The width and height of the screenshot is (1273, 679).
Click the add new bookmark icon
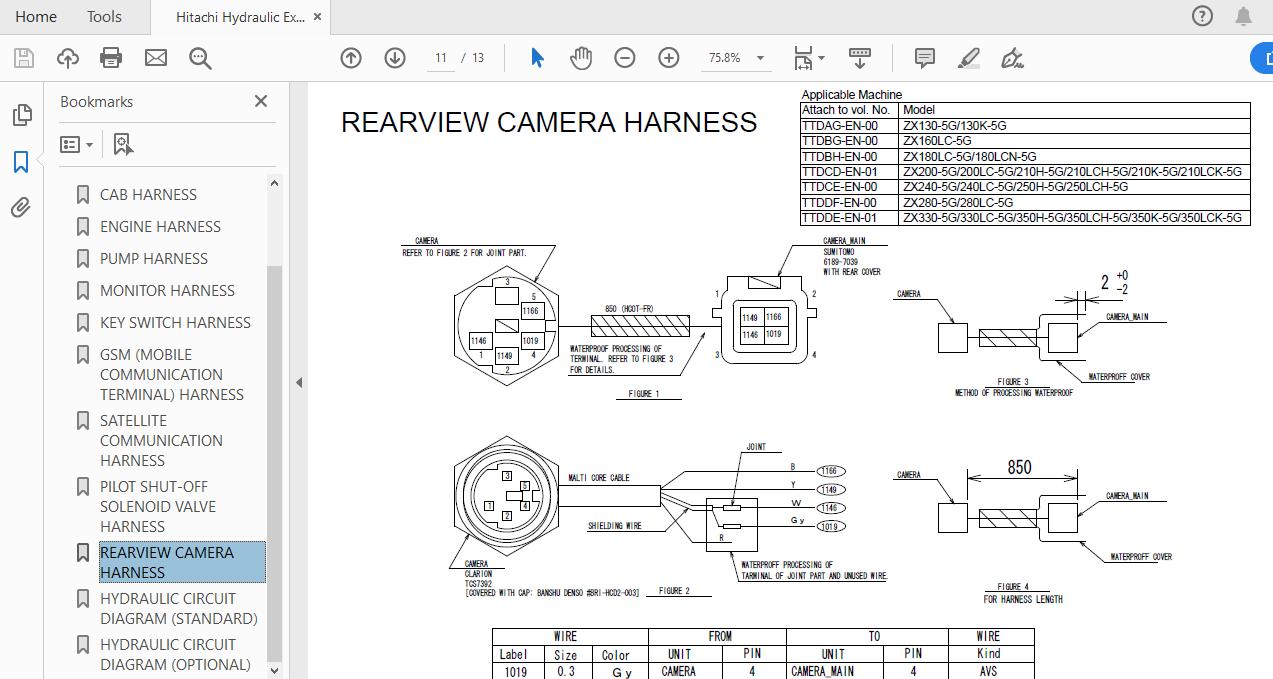point(123,145)
